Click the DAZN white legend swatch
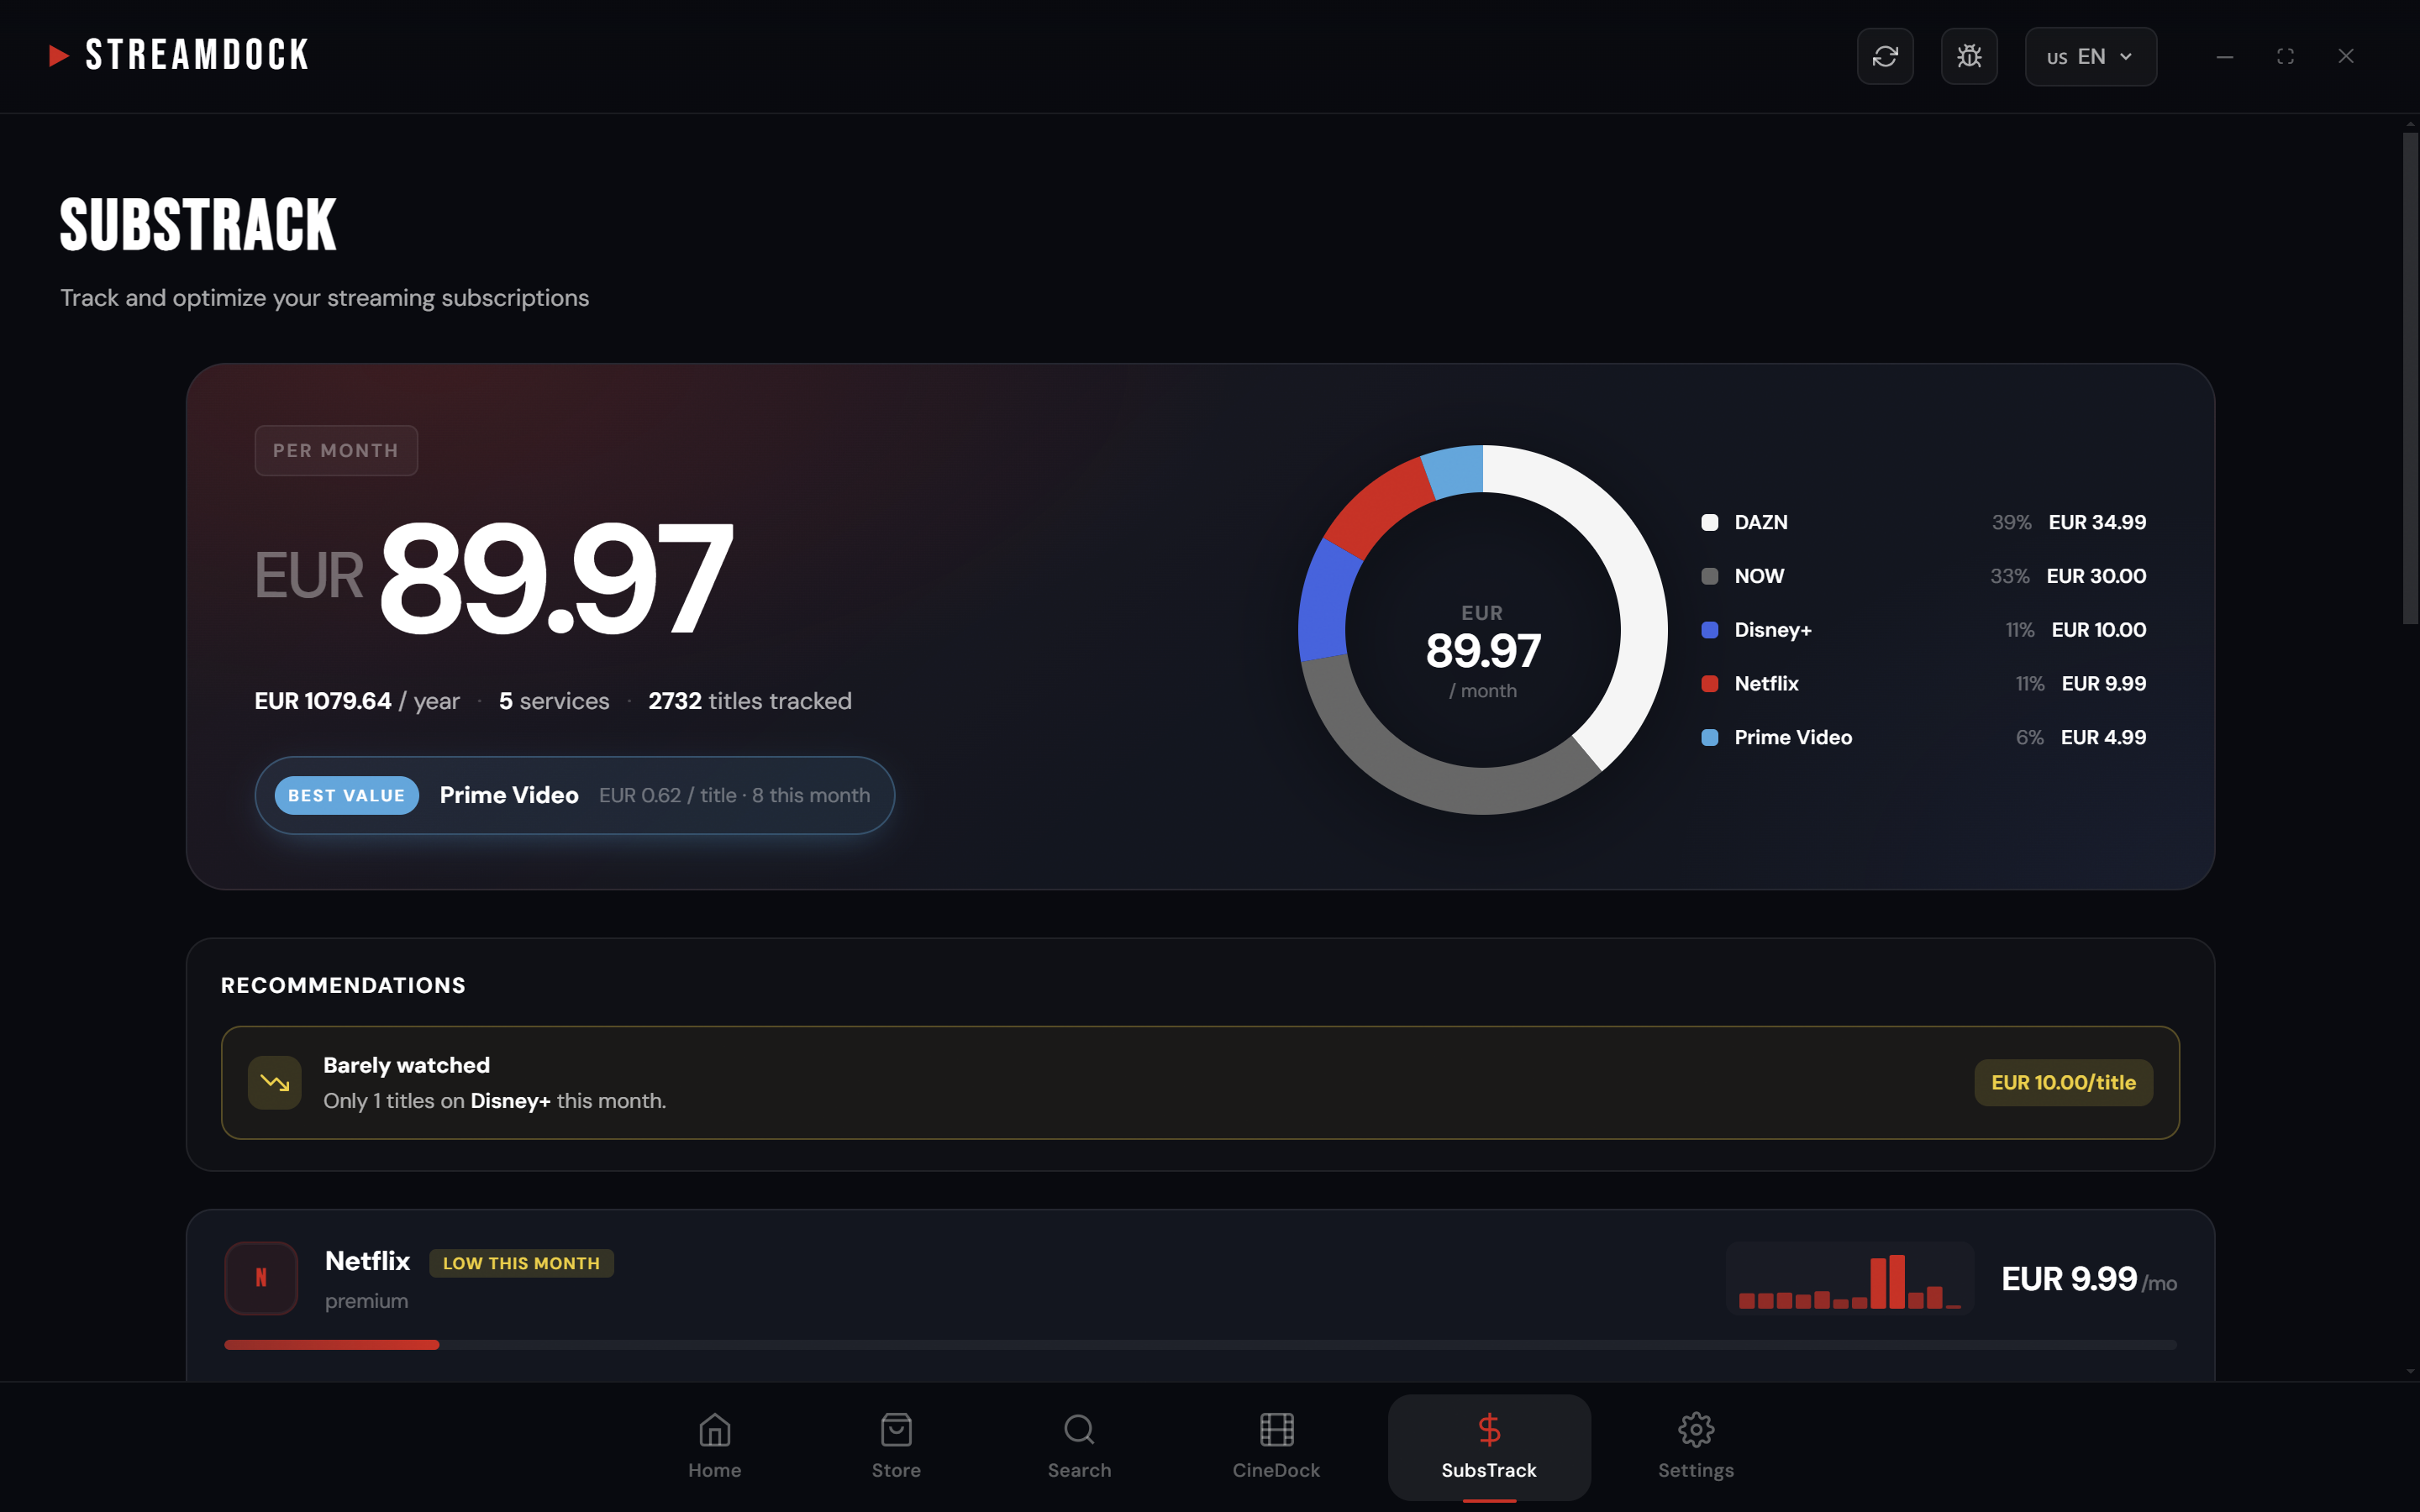Viewport: 2420px width, 1512px height. [x=1710, y=522]
